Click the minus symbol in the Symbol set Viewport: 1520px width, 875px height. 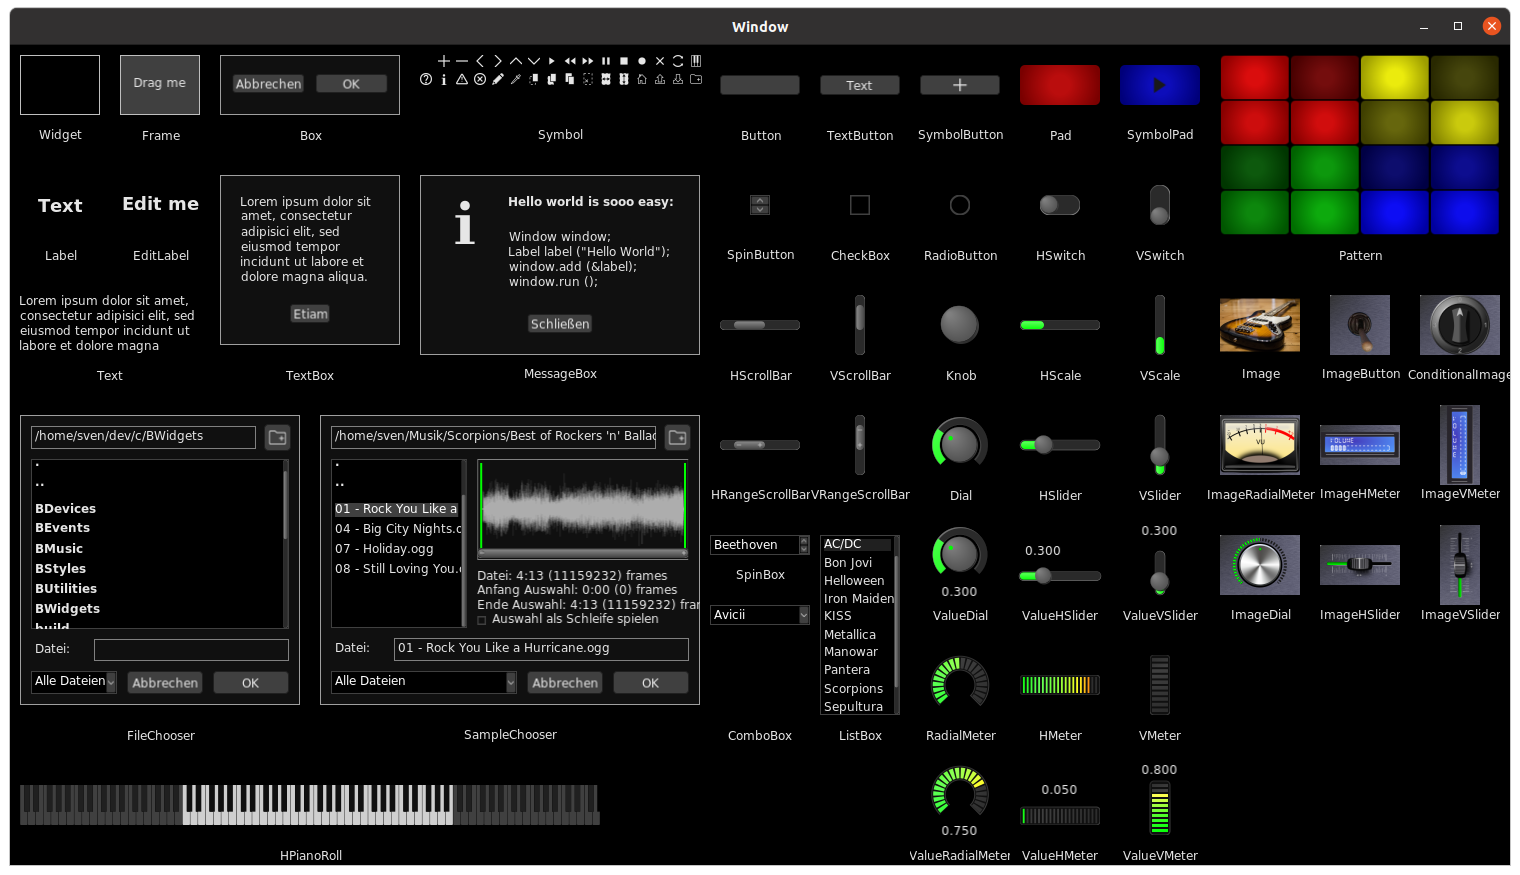coord(462,61)
